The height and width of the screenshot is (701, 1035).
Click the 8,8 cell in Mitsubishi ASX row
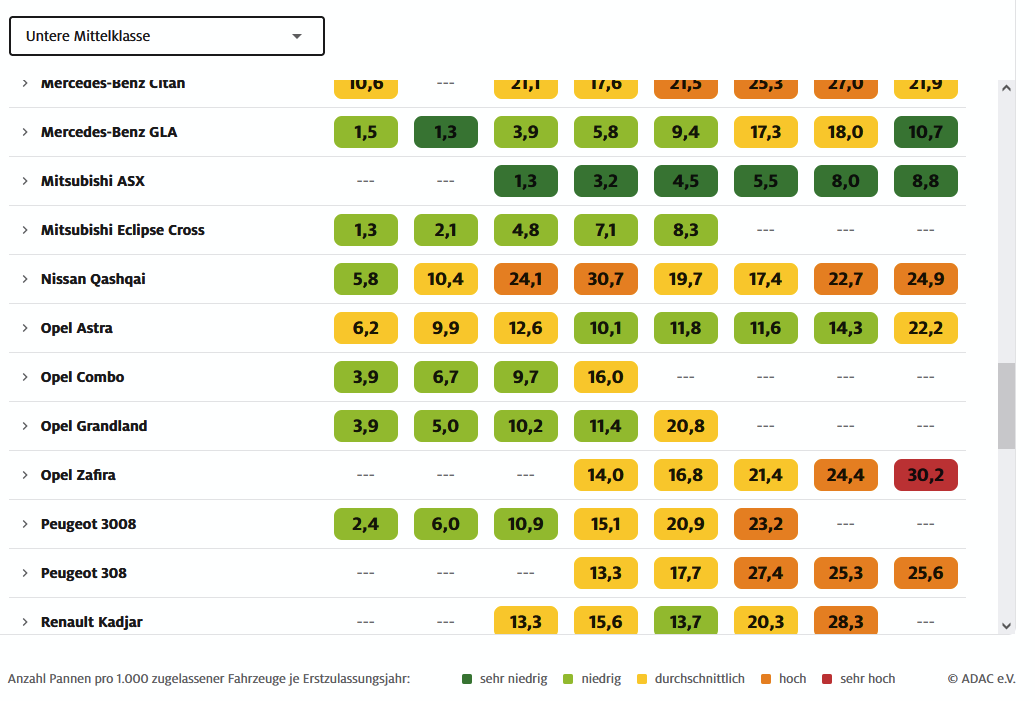[925, 181]
